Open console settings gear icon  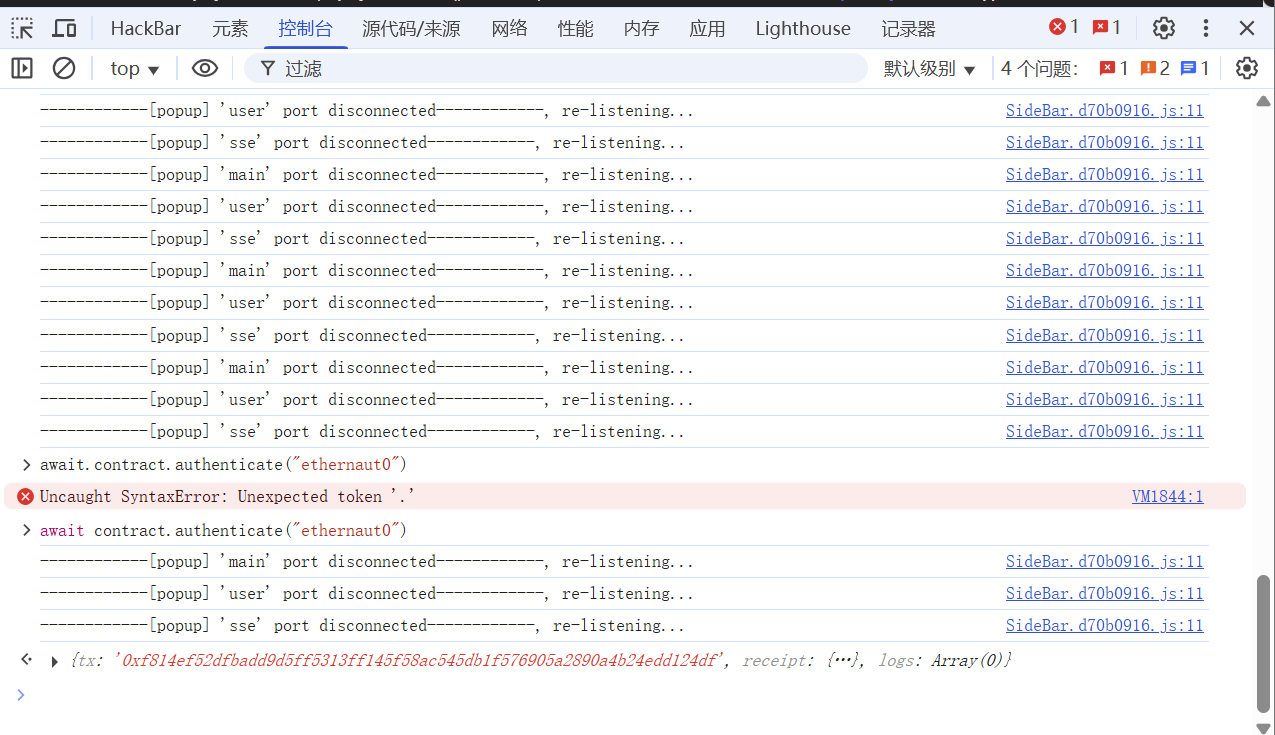[1246, 68]
